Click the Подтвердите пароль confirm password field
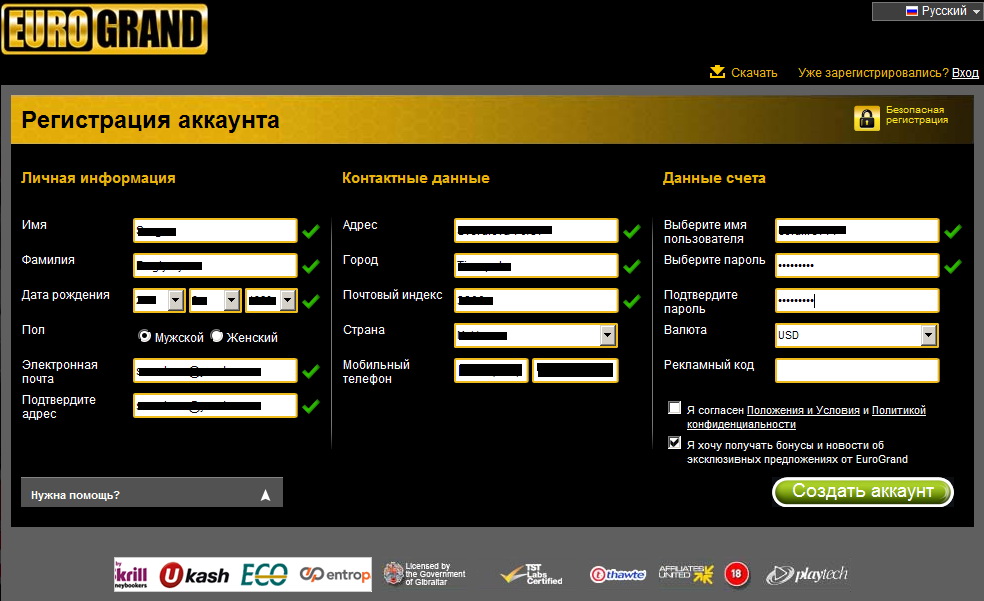 [857, 300]
